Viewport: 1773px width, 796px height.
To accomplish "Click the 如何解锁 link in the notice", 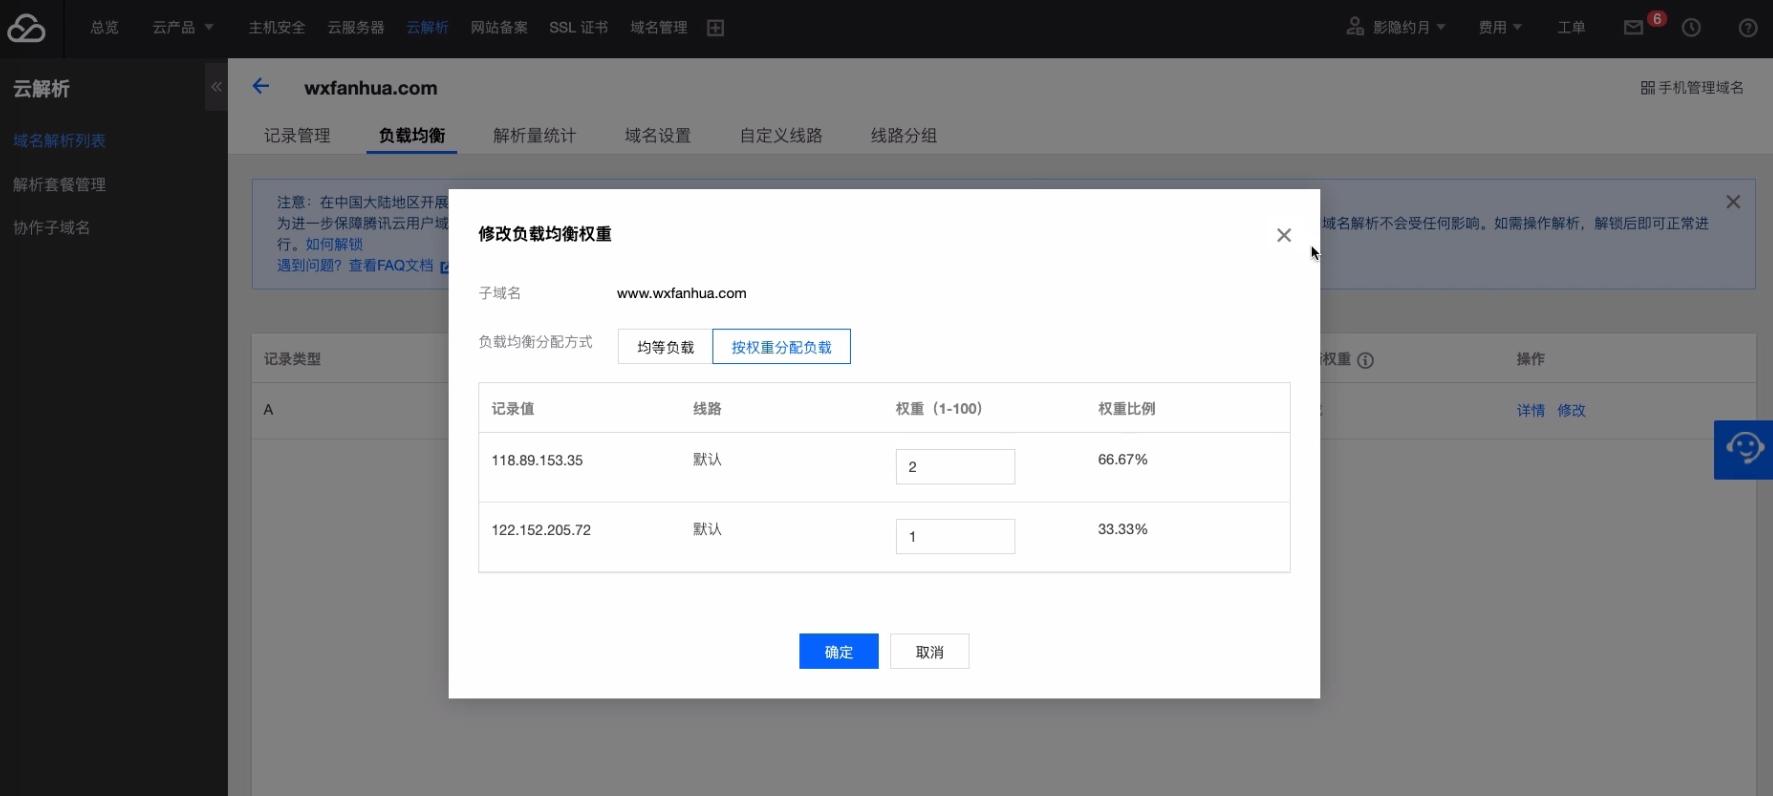I will click(x=334, y=244).
